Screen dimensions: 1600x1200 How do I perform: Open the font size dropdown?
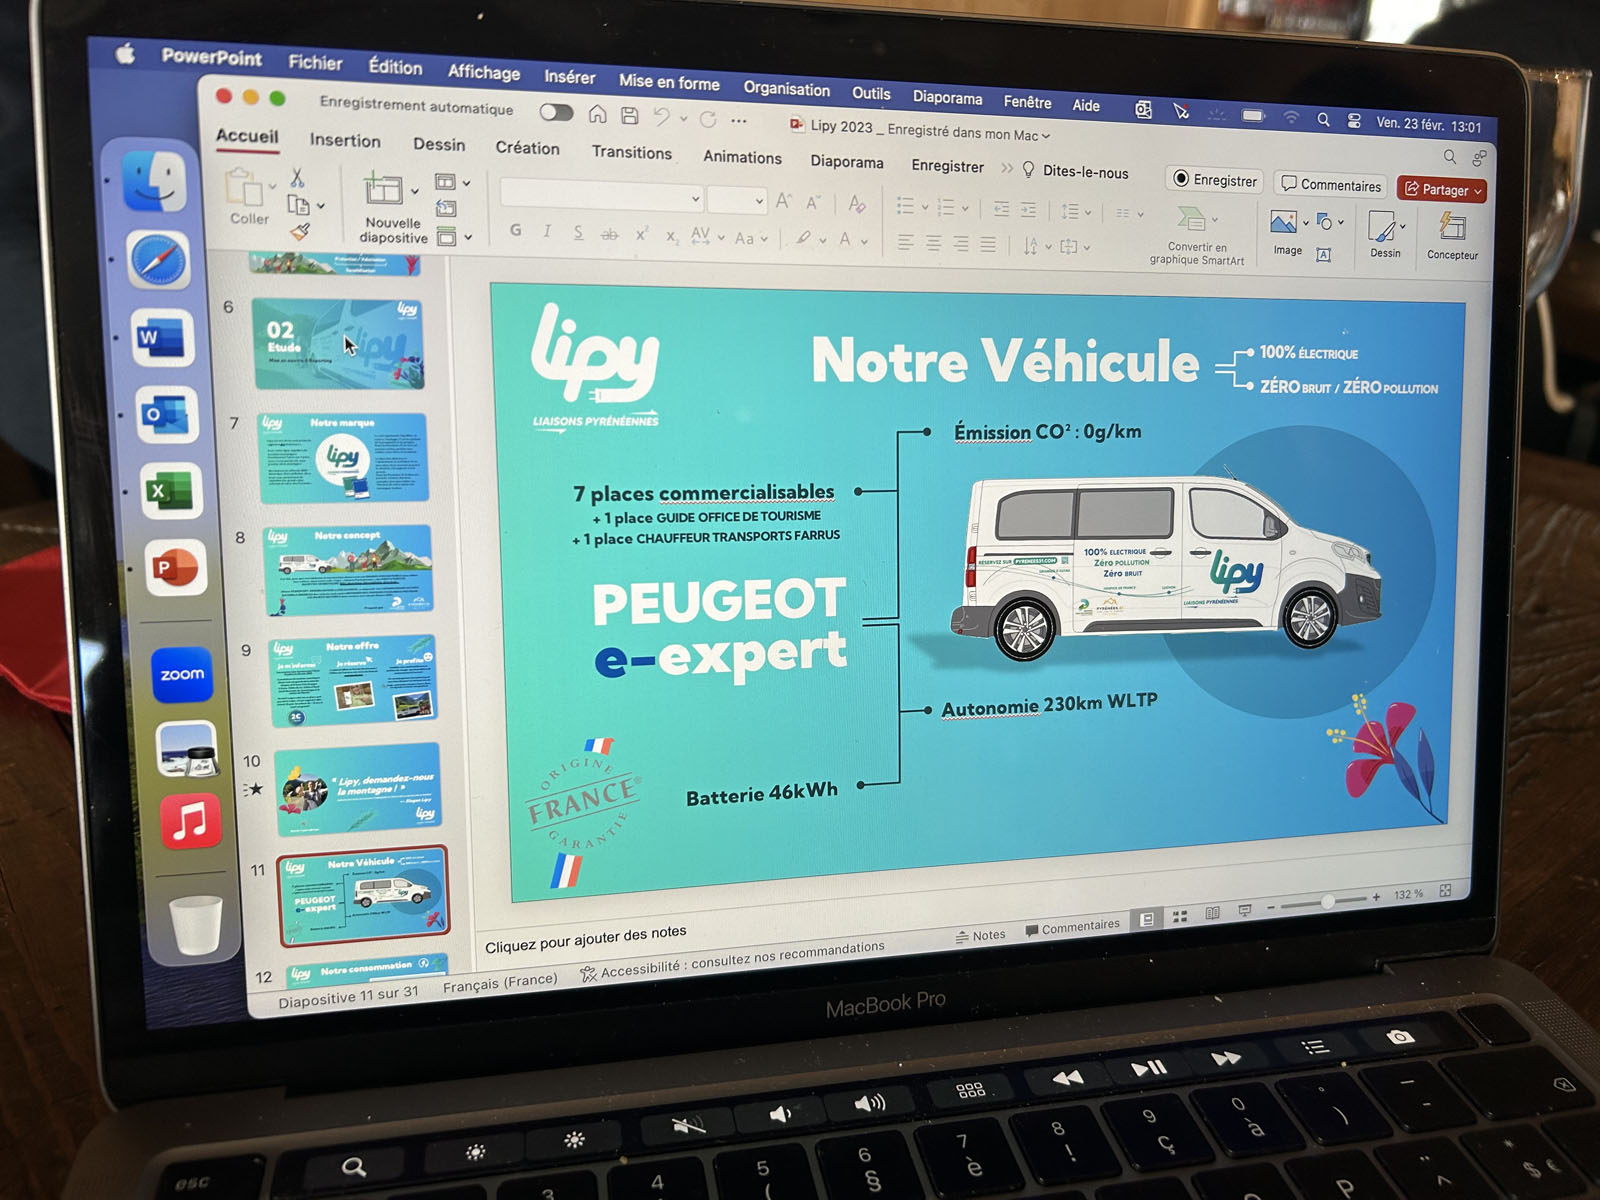click(759, 202)
